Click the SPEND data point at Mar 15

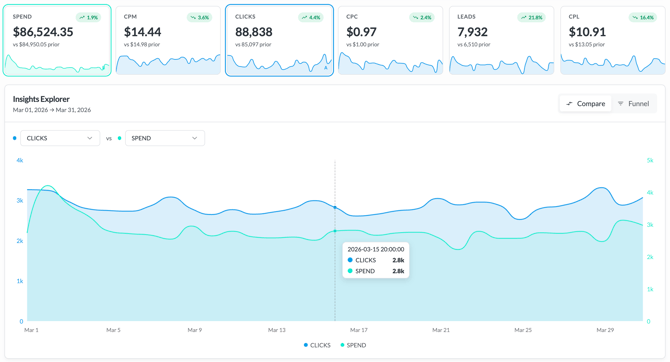[x=335, y=231]
